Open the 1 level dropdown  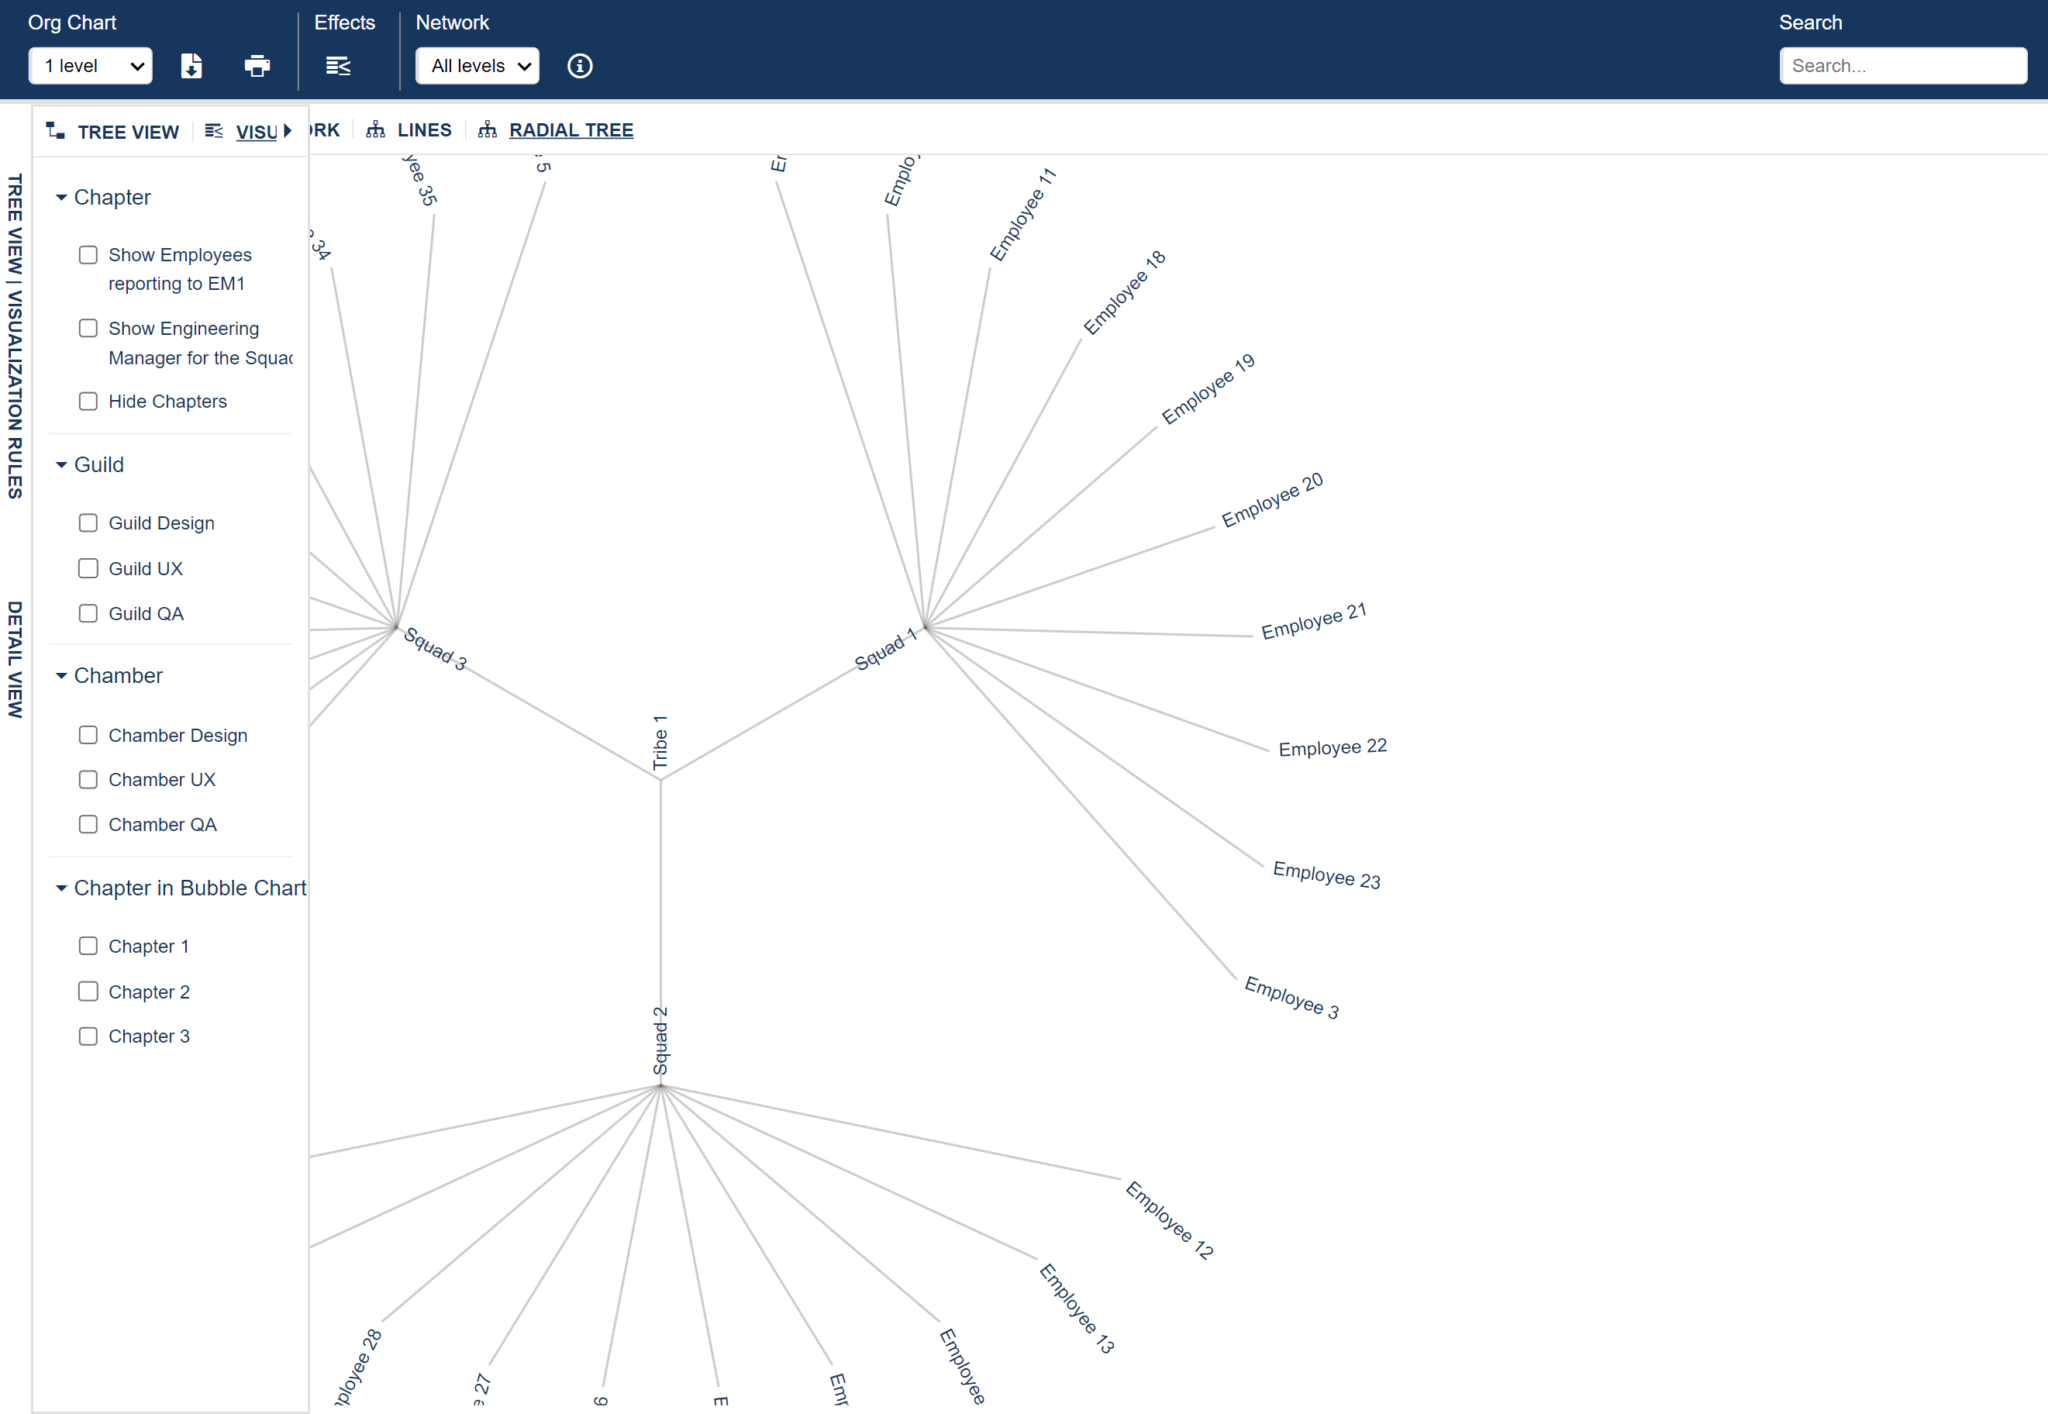[x=90, y=65]
